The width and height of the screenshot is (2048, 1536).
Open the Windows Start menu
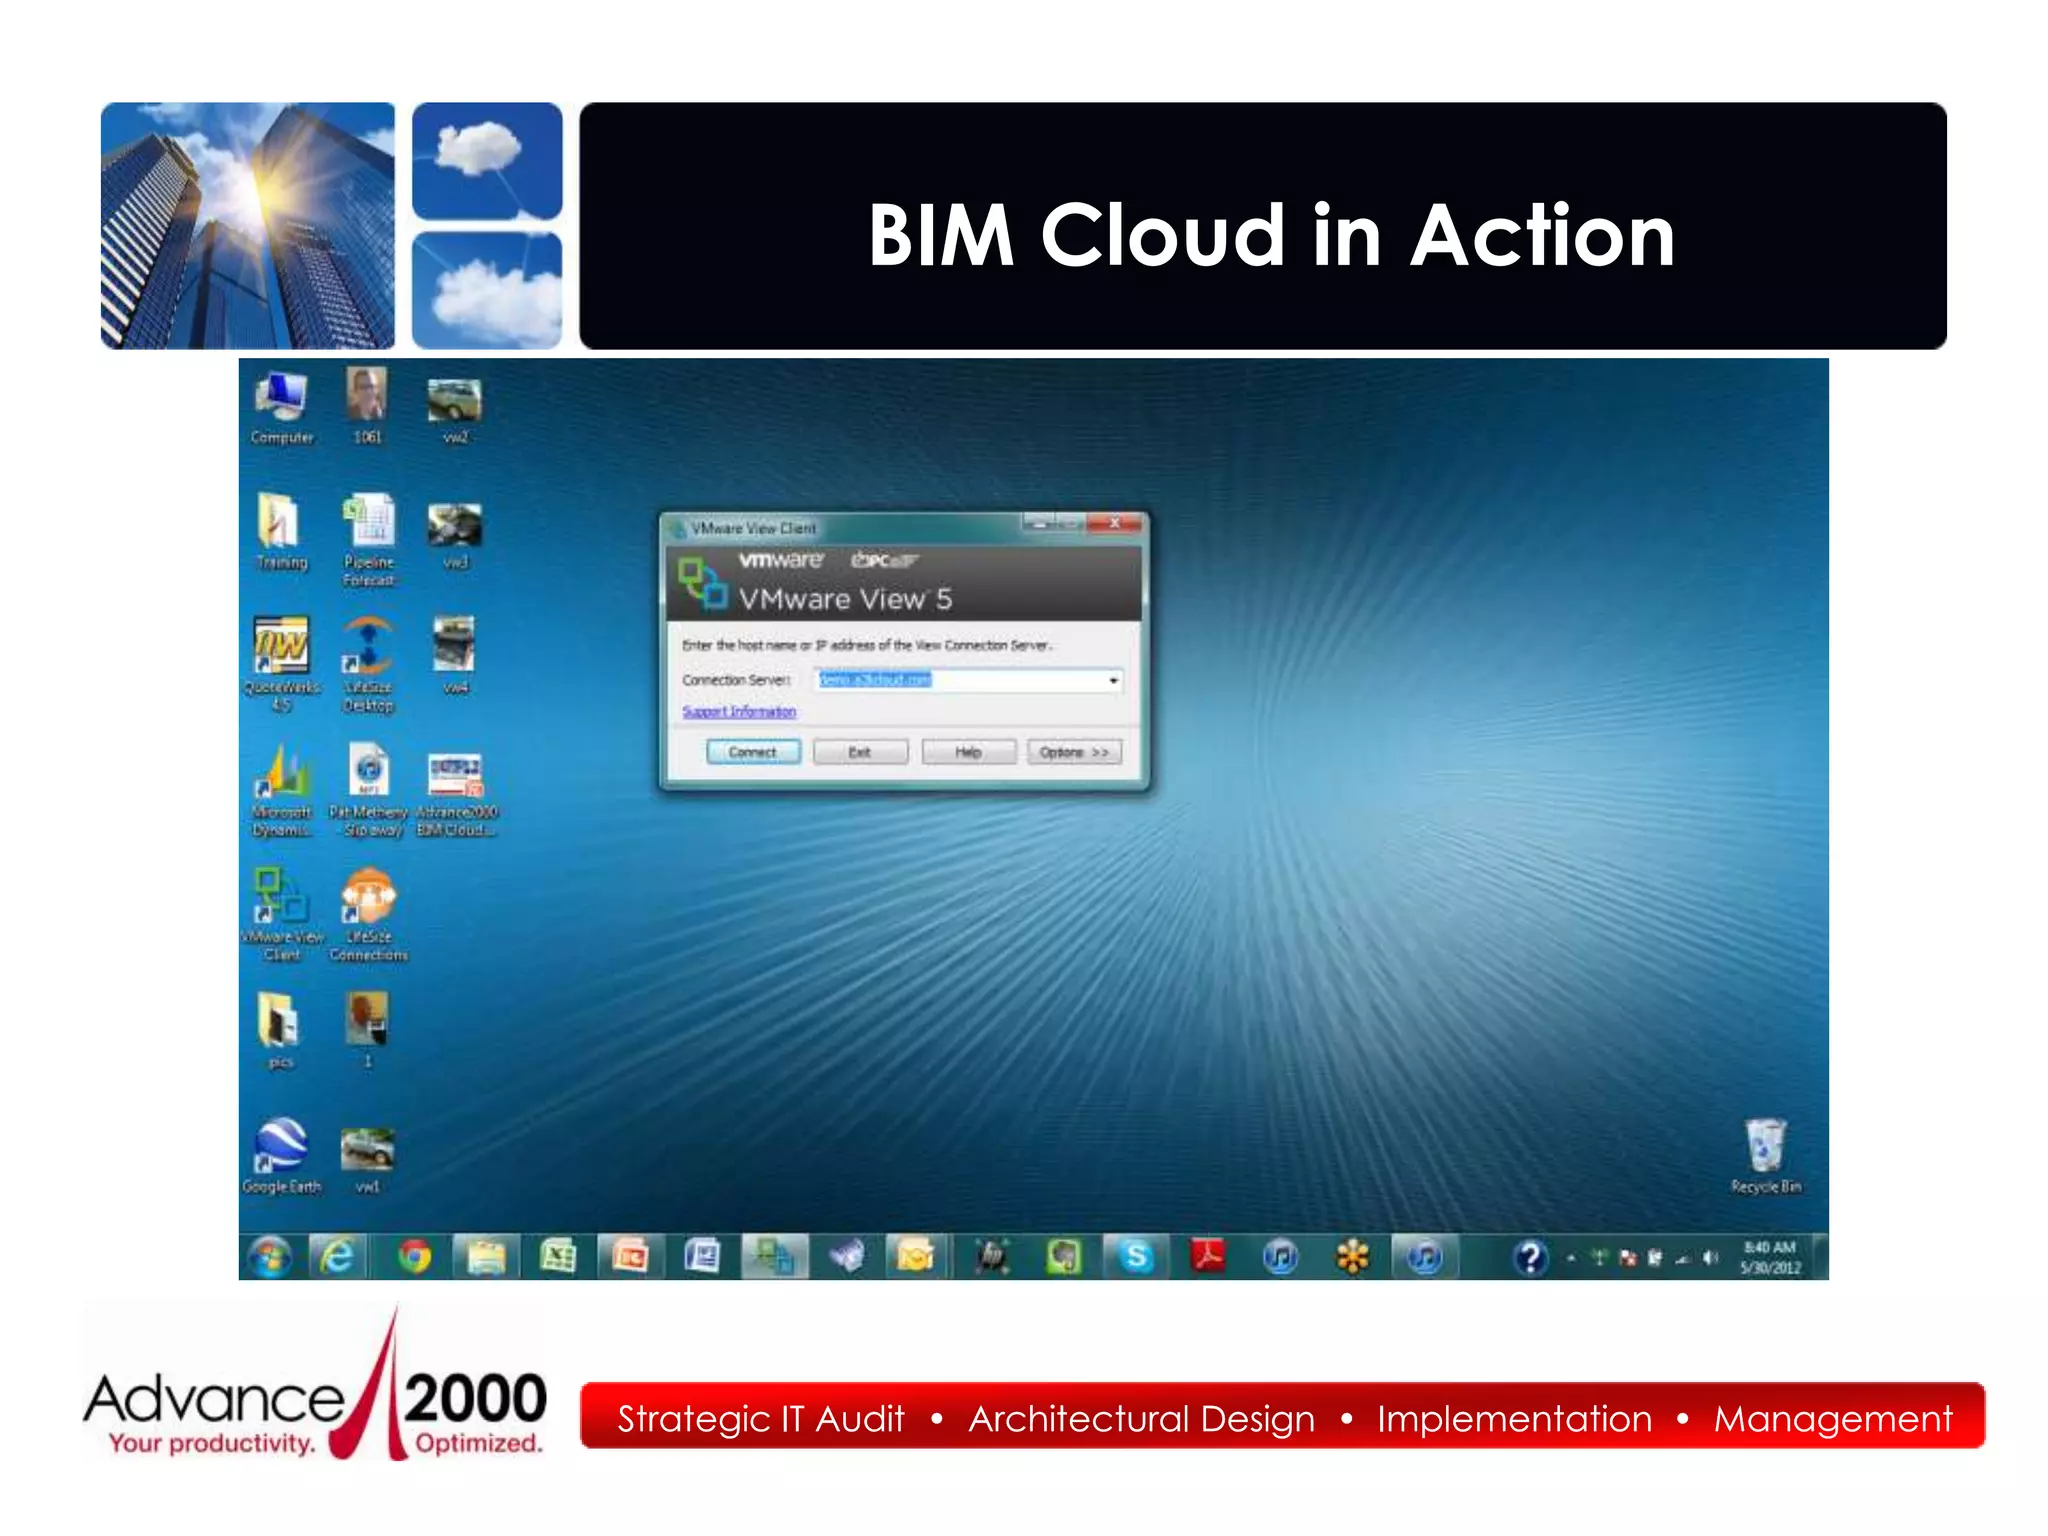coord(269,1256)
